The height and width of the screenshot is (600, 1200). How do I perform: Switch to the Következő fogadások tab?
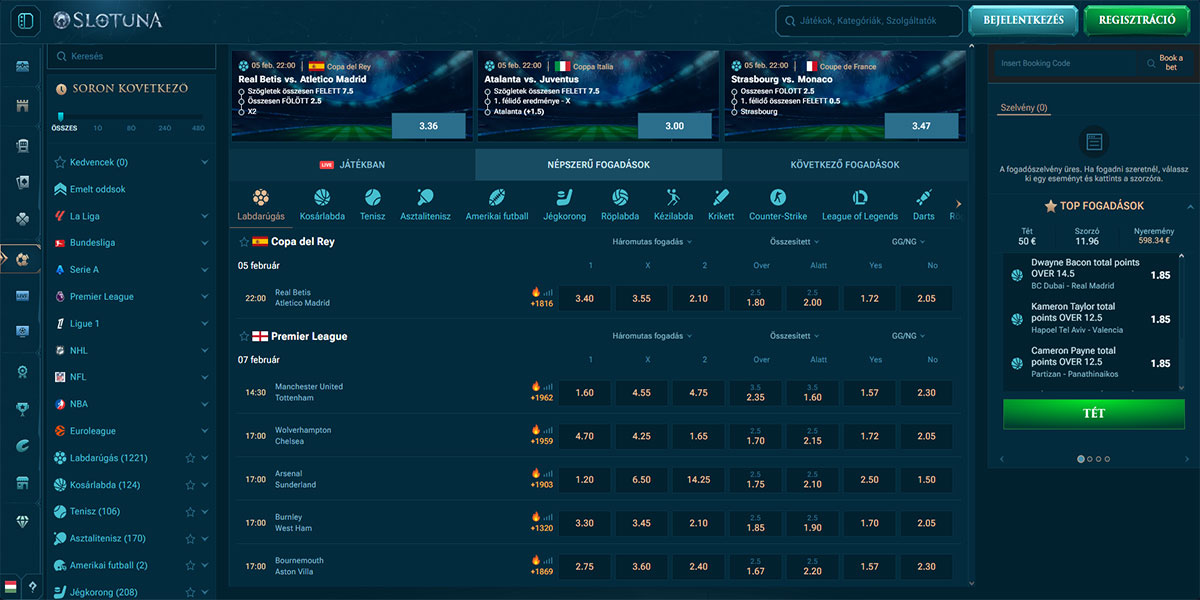844,165
